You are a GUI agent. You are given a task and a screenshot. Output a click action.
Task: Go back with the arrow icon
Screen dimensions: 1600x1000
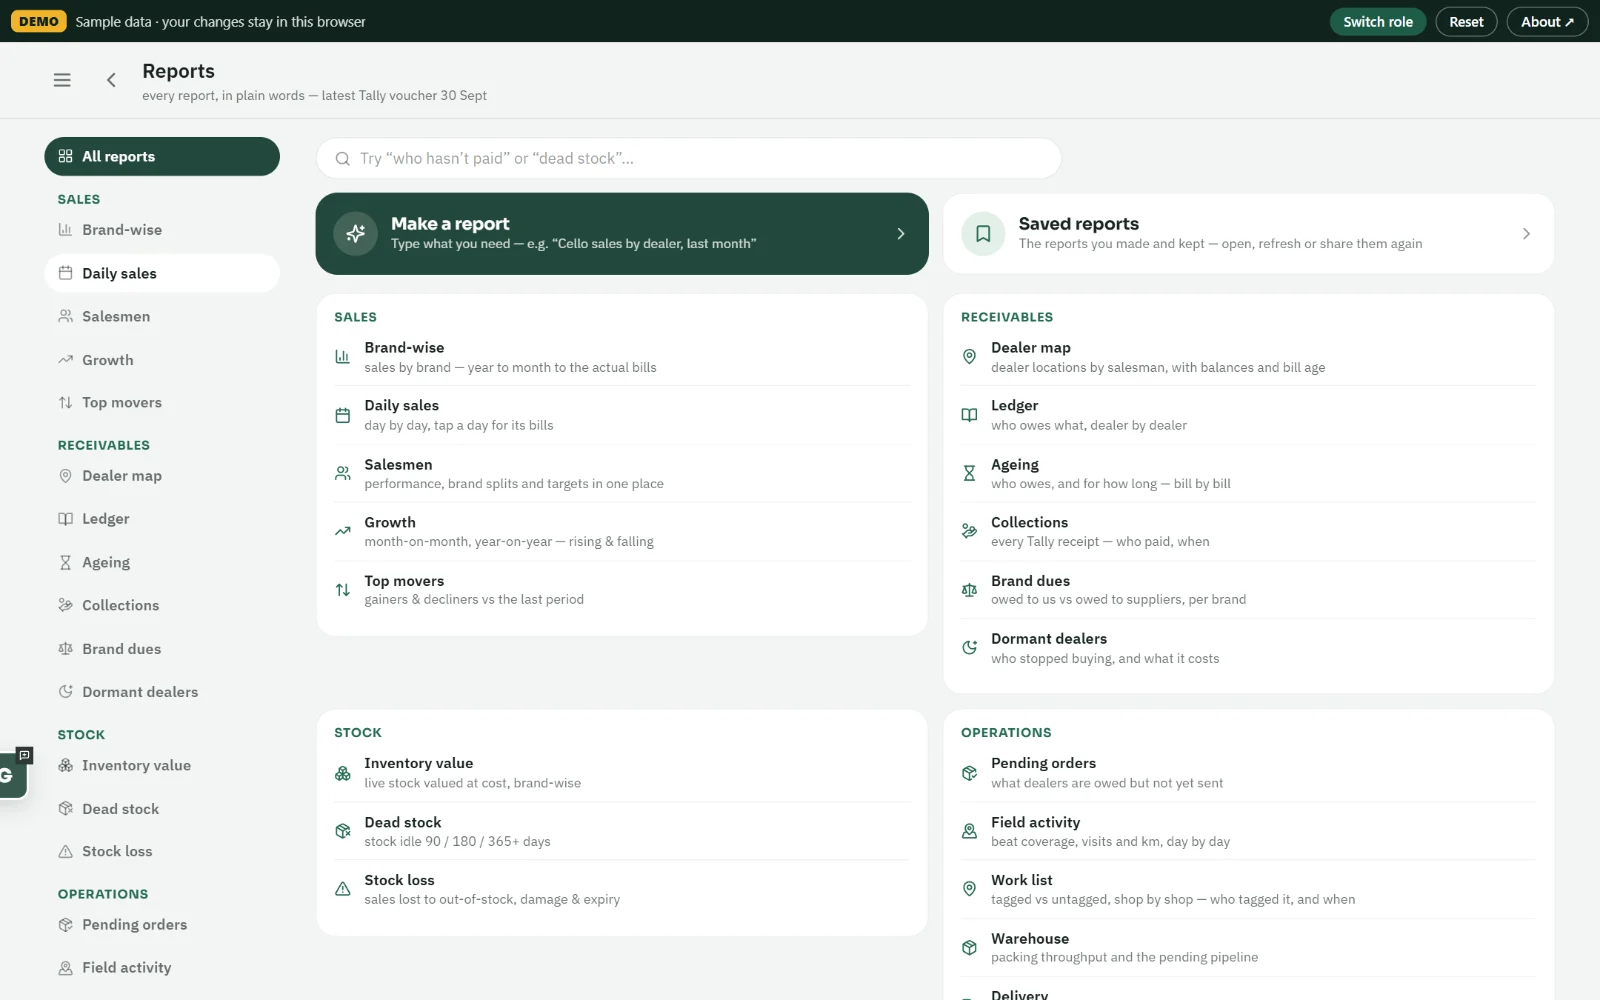[111, 80]
